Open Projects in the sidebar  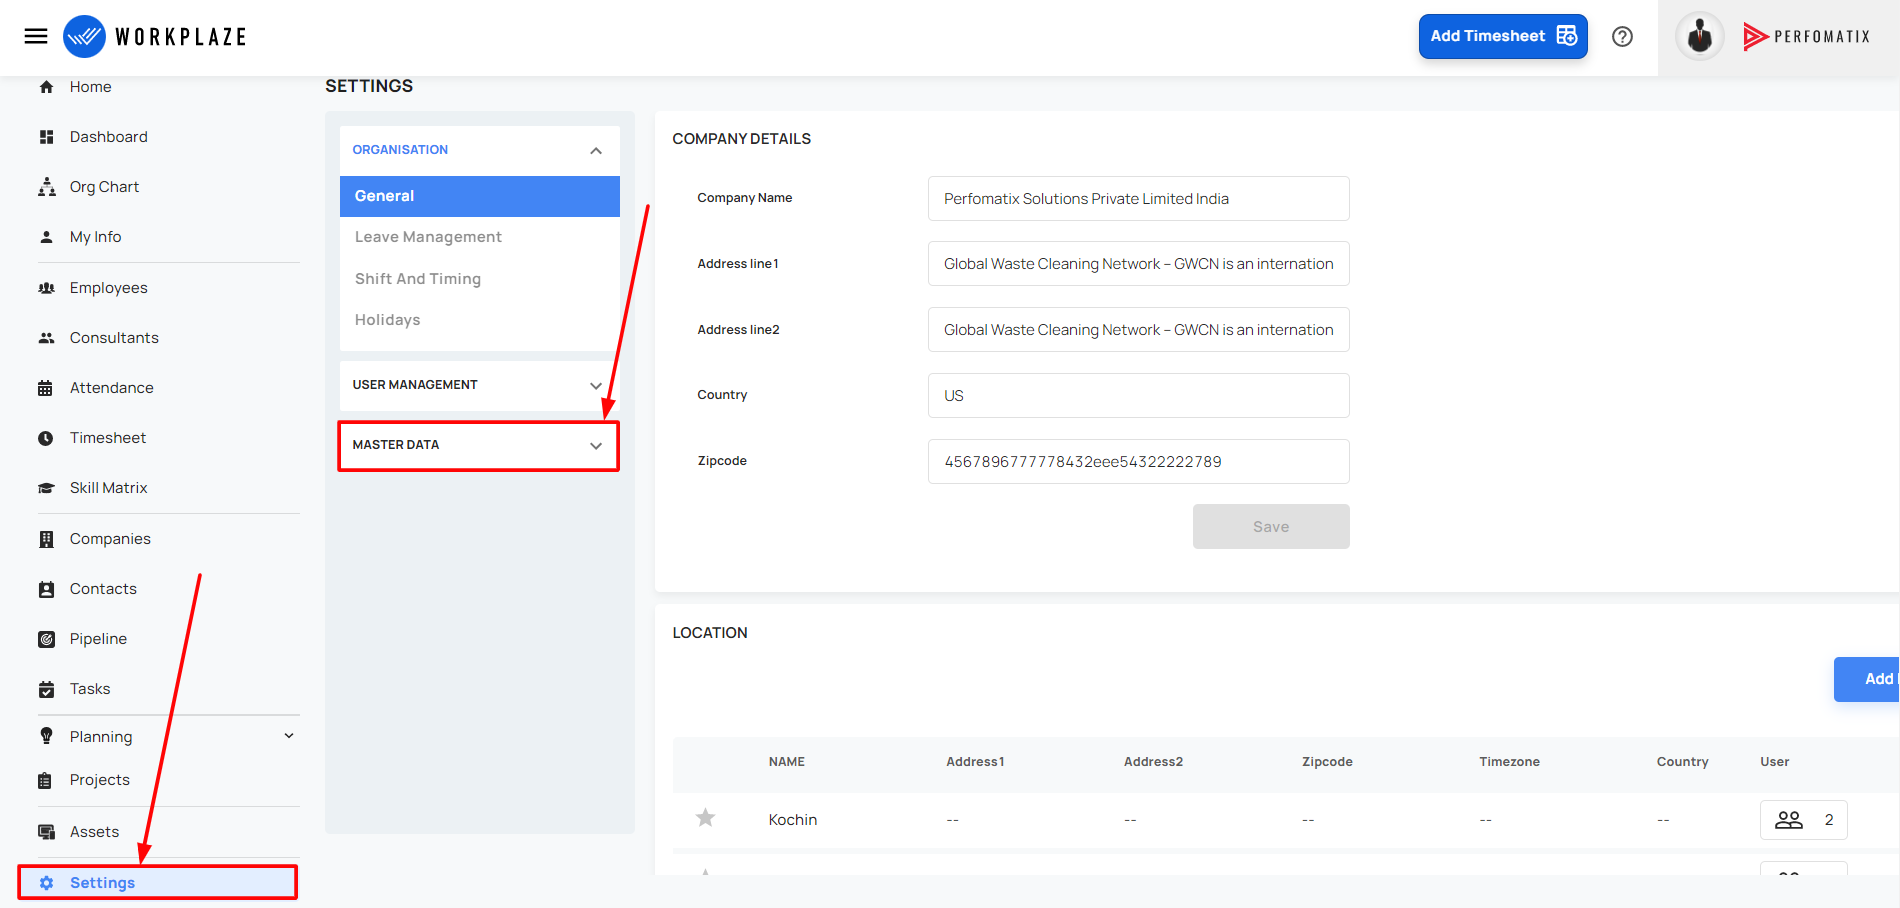tap(100, 780)
